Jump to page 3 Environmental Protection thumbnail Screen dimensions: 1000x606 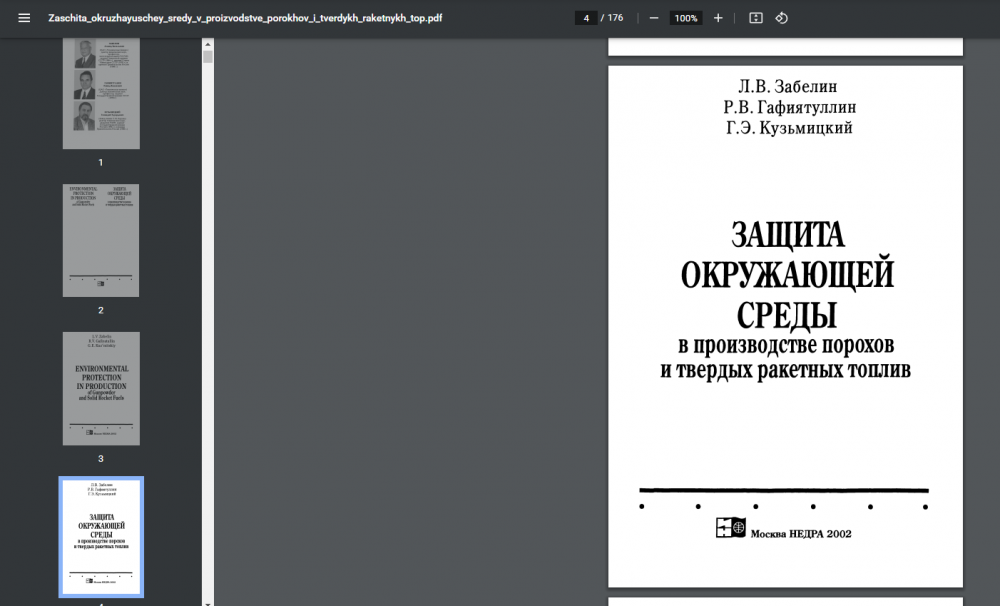point(101,388)
